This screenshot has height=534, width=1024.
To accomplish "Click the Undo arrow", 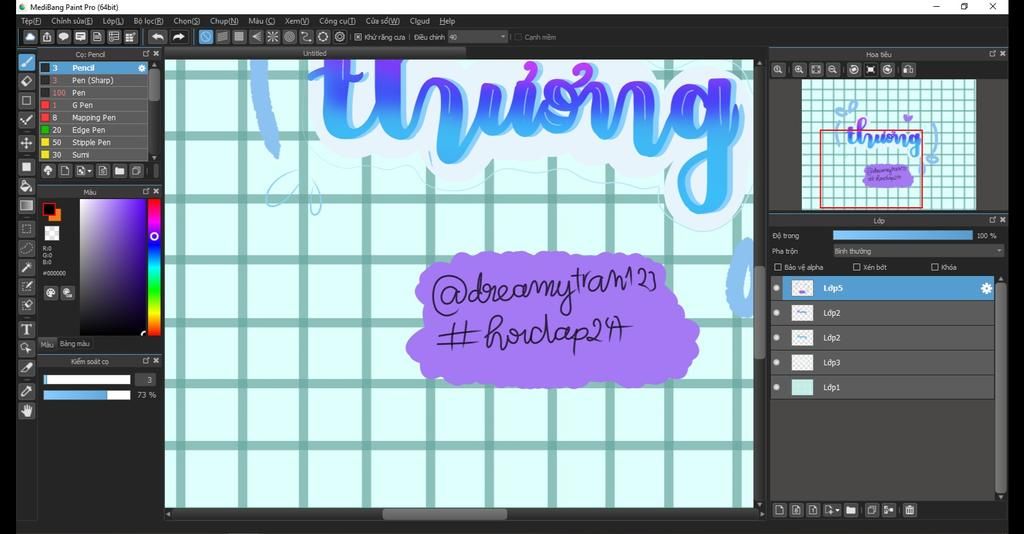I will click(157, 37).
